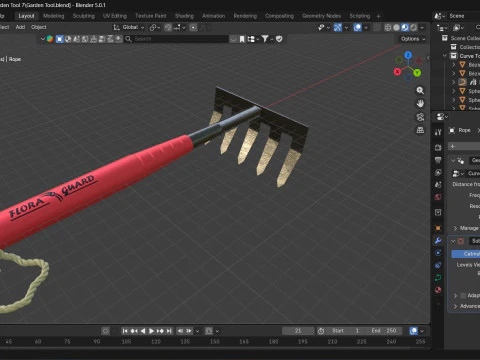The width and height of the screenshot is (480, 360).
Task: Click the shield icon in asset toolbar
Action: pos(279,39)
